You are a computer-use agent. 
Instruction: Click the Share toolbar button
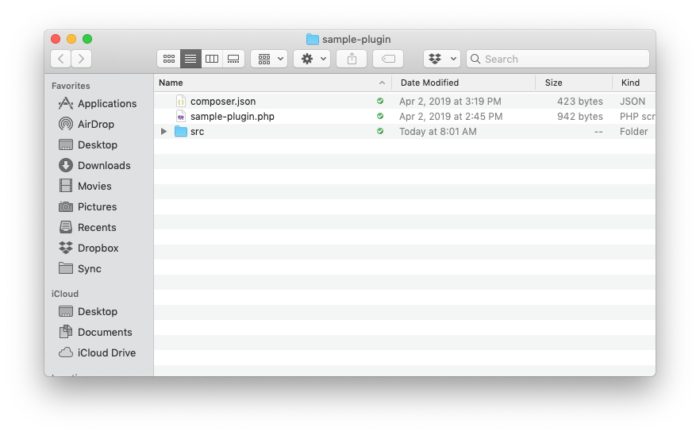click(x=351, y=59)
